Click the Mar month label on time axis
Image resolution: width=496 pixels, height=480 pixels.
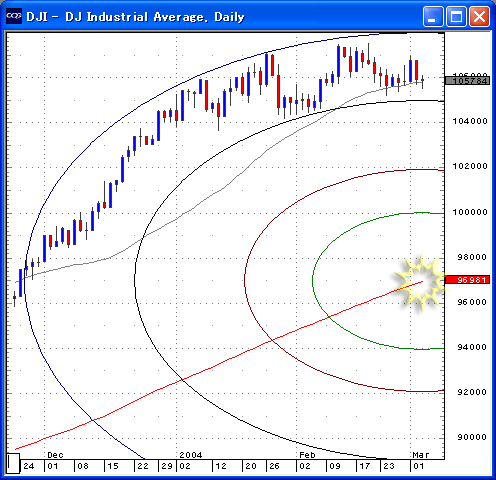(421, 455)
